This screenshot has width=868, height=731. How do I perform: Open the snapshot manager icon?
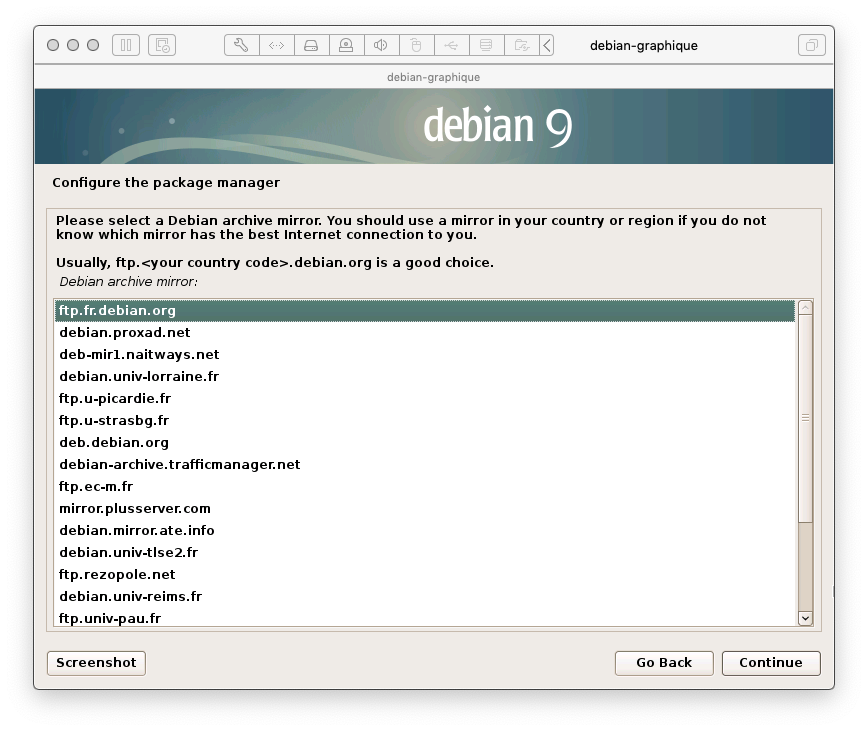[162, 45]
